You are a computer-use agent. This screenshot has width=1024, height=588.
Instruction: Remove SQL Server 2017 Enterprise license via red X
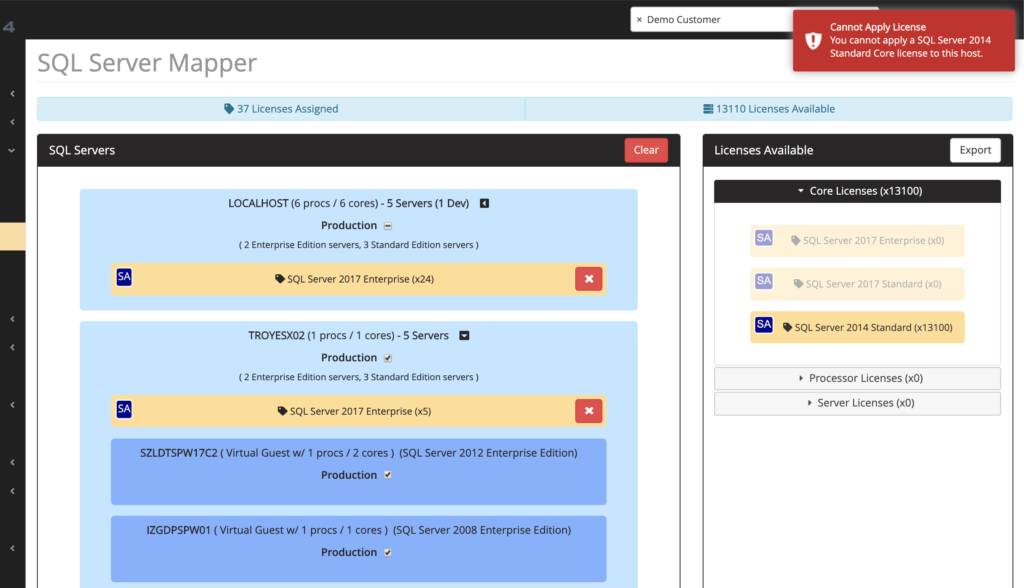(x=589, y=278)
